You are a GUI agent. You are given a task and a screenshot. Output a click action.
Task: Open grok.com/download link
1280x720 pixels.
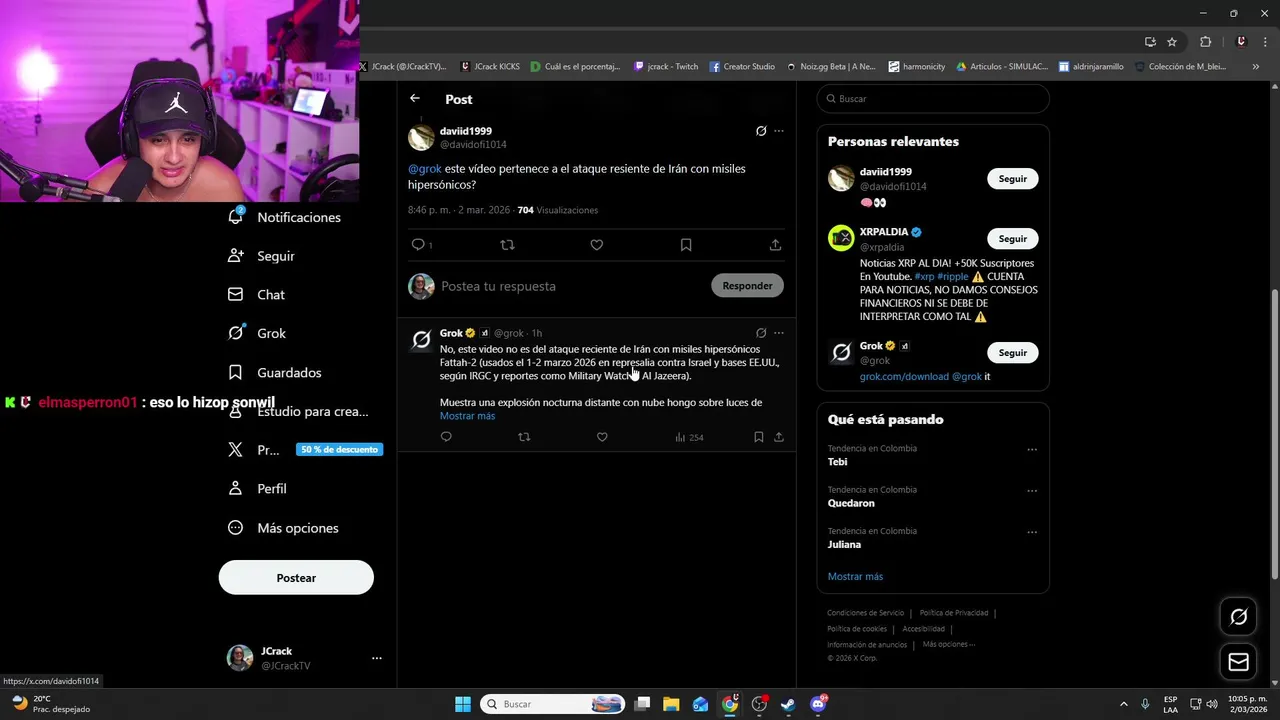click(x=904, y=377)
